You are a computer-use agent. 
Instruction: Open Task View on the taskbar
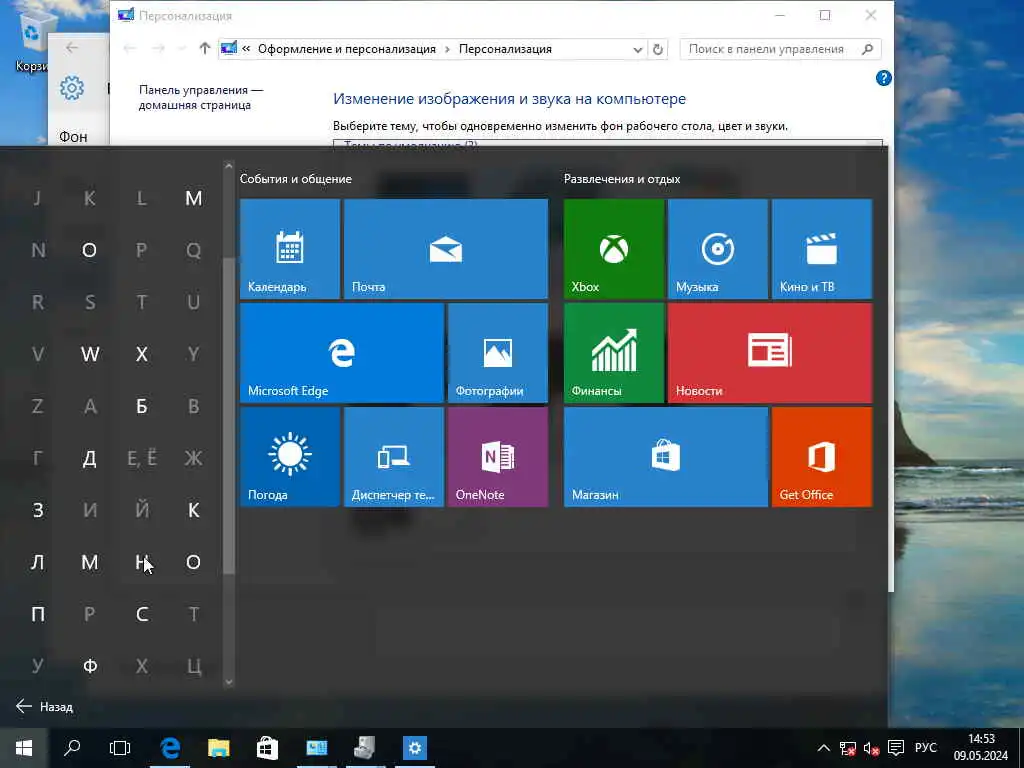point(120,748)
